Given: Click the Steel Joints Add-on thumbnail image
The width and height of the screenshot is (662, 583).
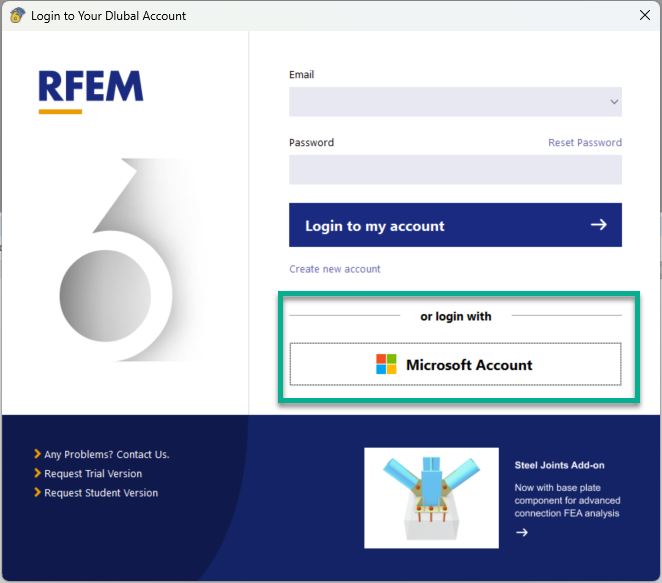Looking at the screenshot, I should pos(431,498).
